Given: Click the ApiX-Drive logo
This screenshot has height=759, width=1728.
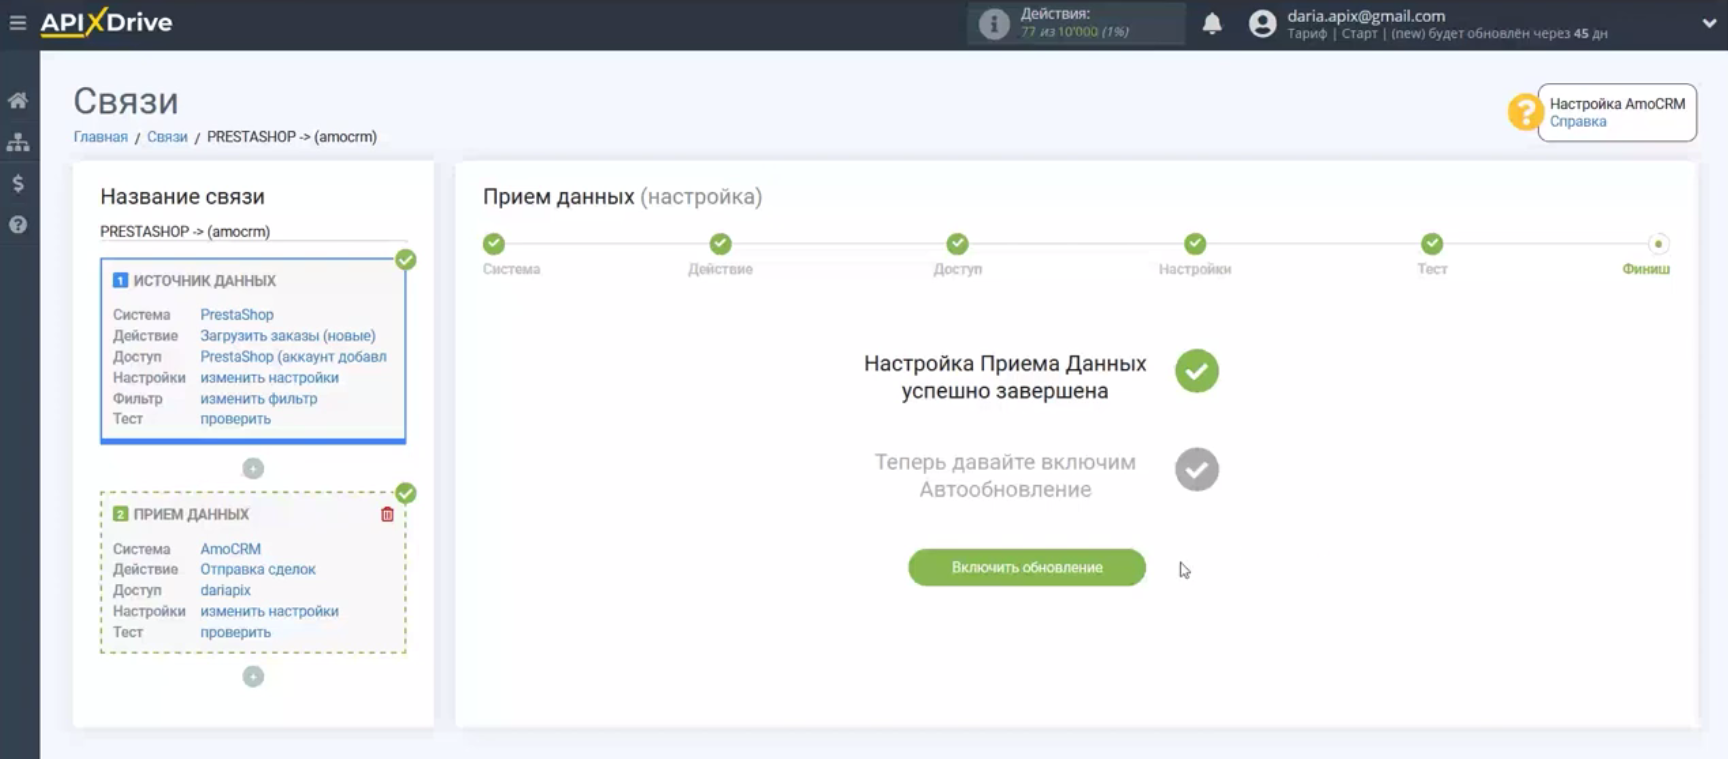Looking at the screenshot, I should pyautogui.click(x=106, y=22).
